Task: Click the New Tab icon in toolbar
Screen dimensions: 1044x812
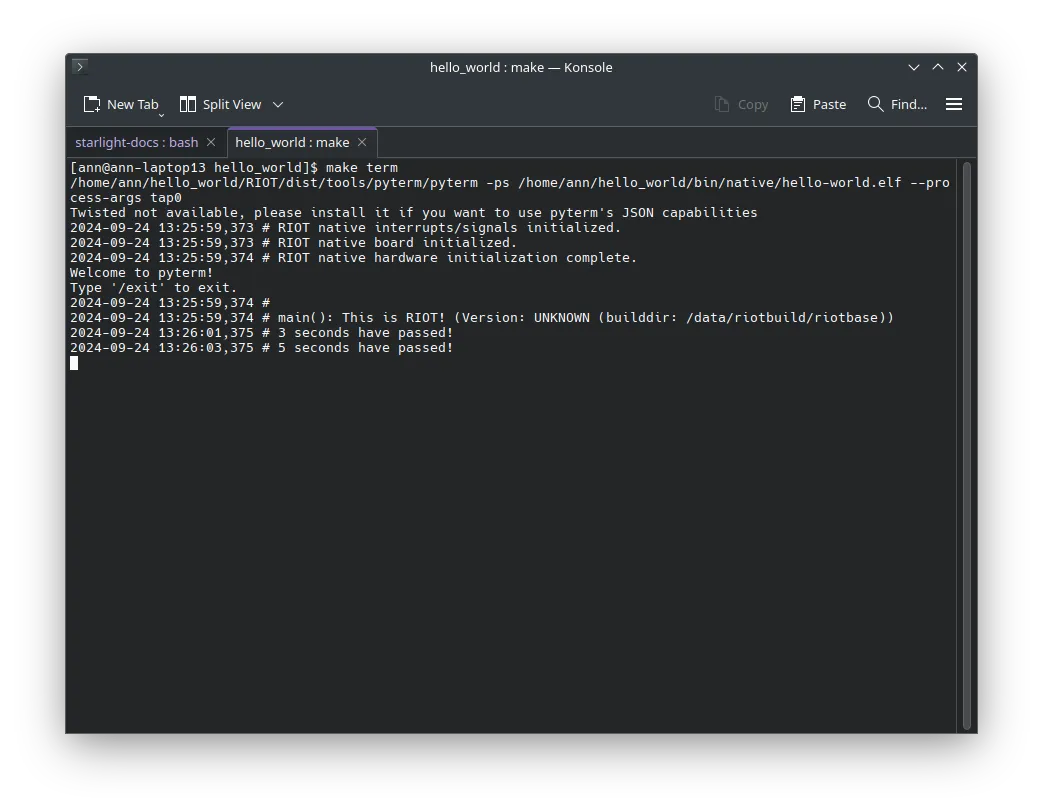Action: click(92, 104)
